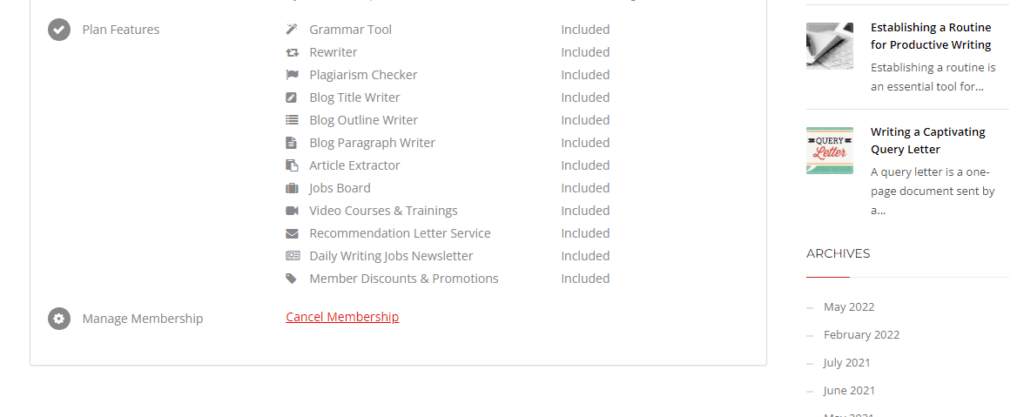Open the June 2021 archive
The image size is (1024, 417).
click(849, 391)
